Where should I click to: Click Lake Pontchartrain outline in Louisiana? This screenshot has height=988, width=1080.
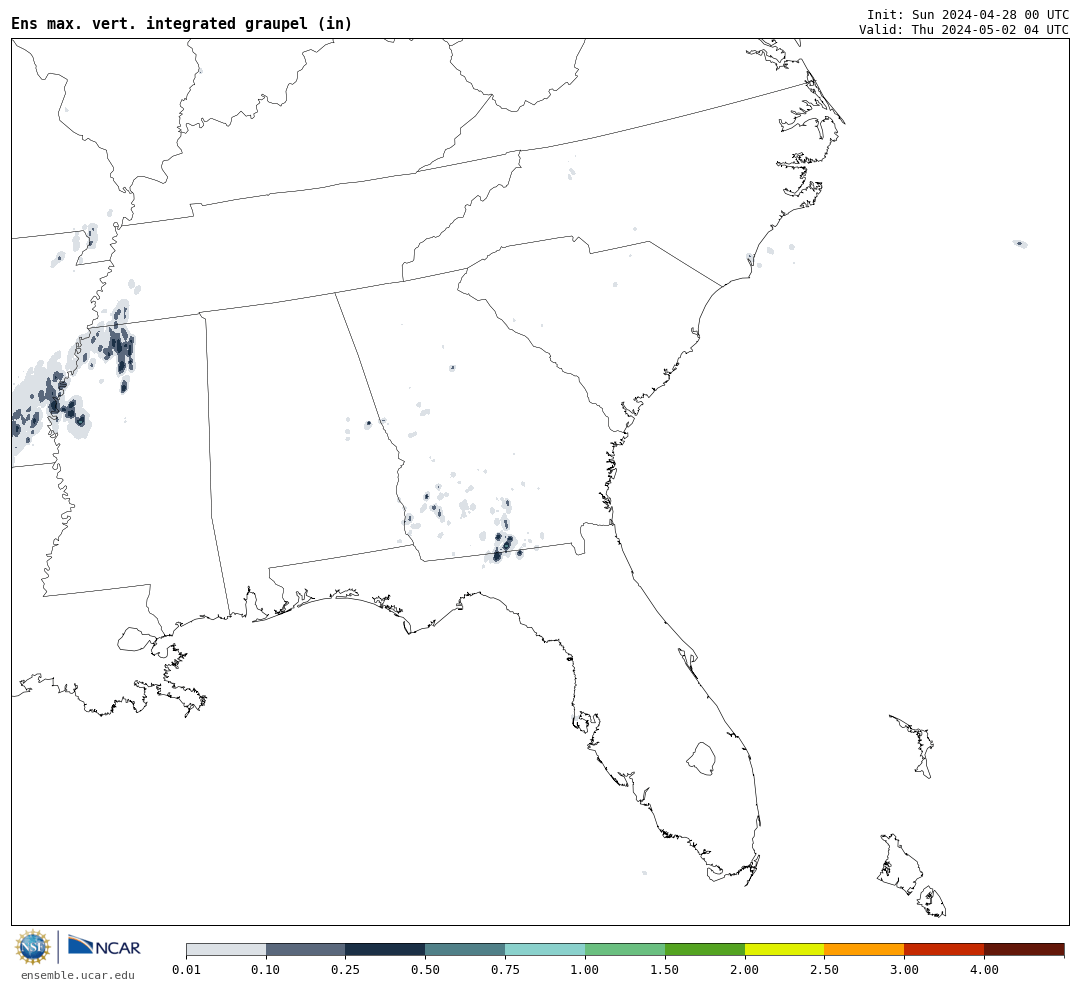point(136,639)
